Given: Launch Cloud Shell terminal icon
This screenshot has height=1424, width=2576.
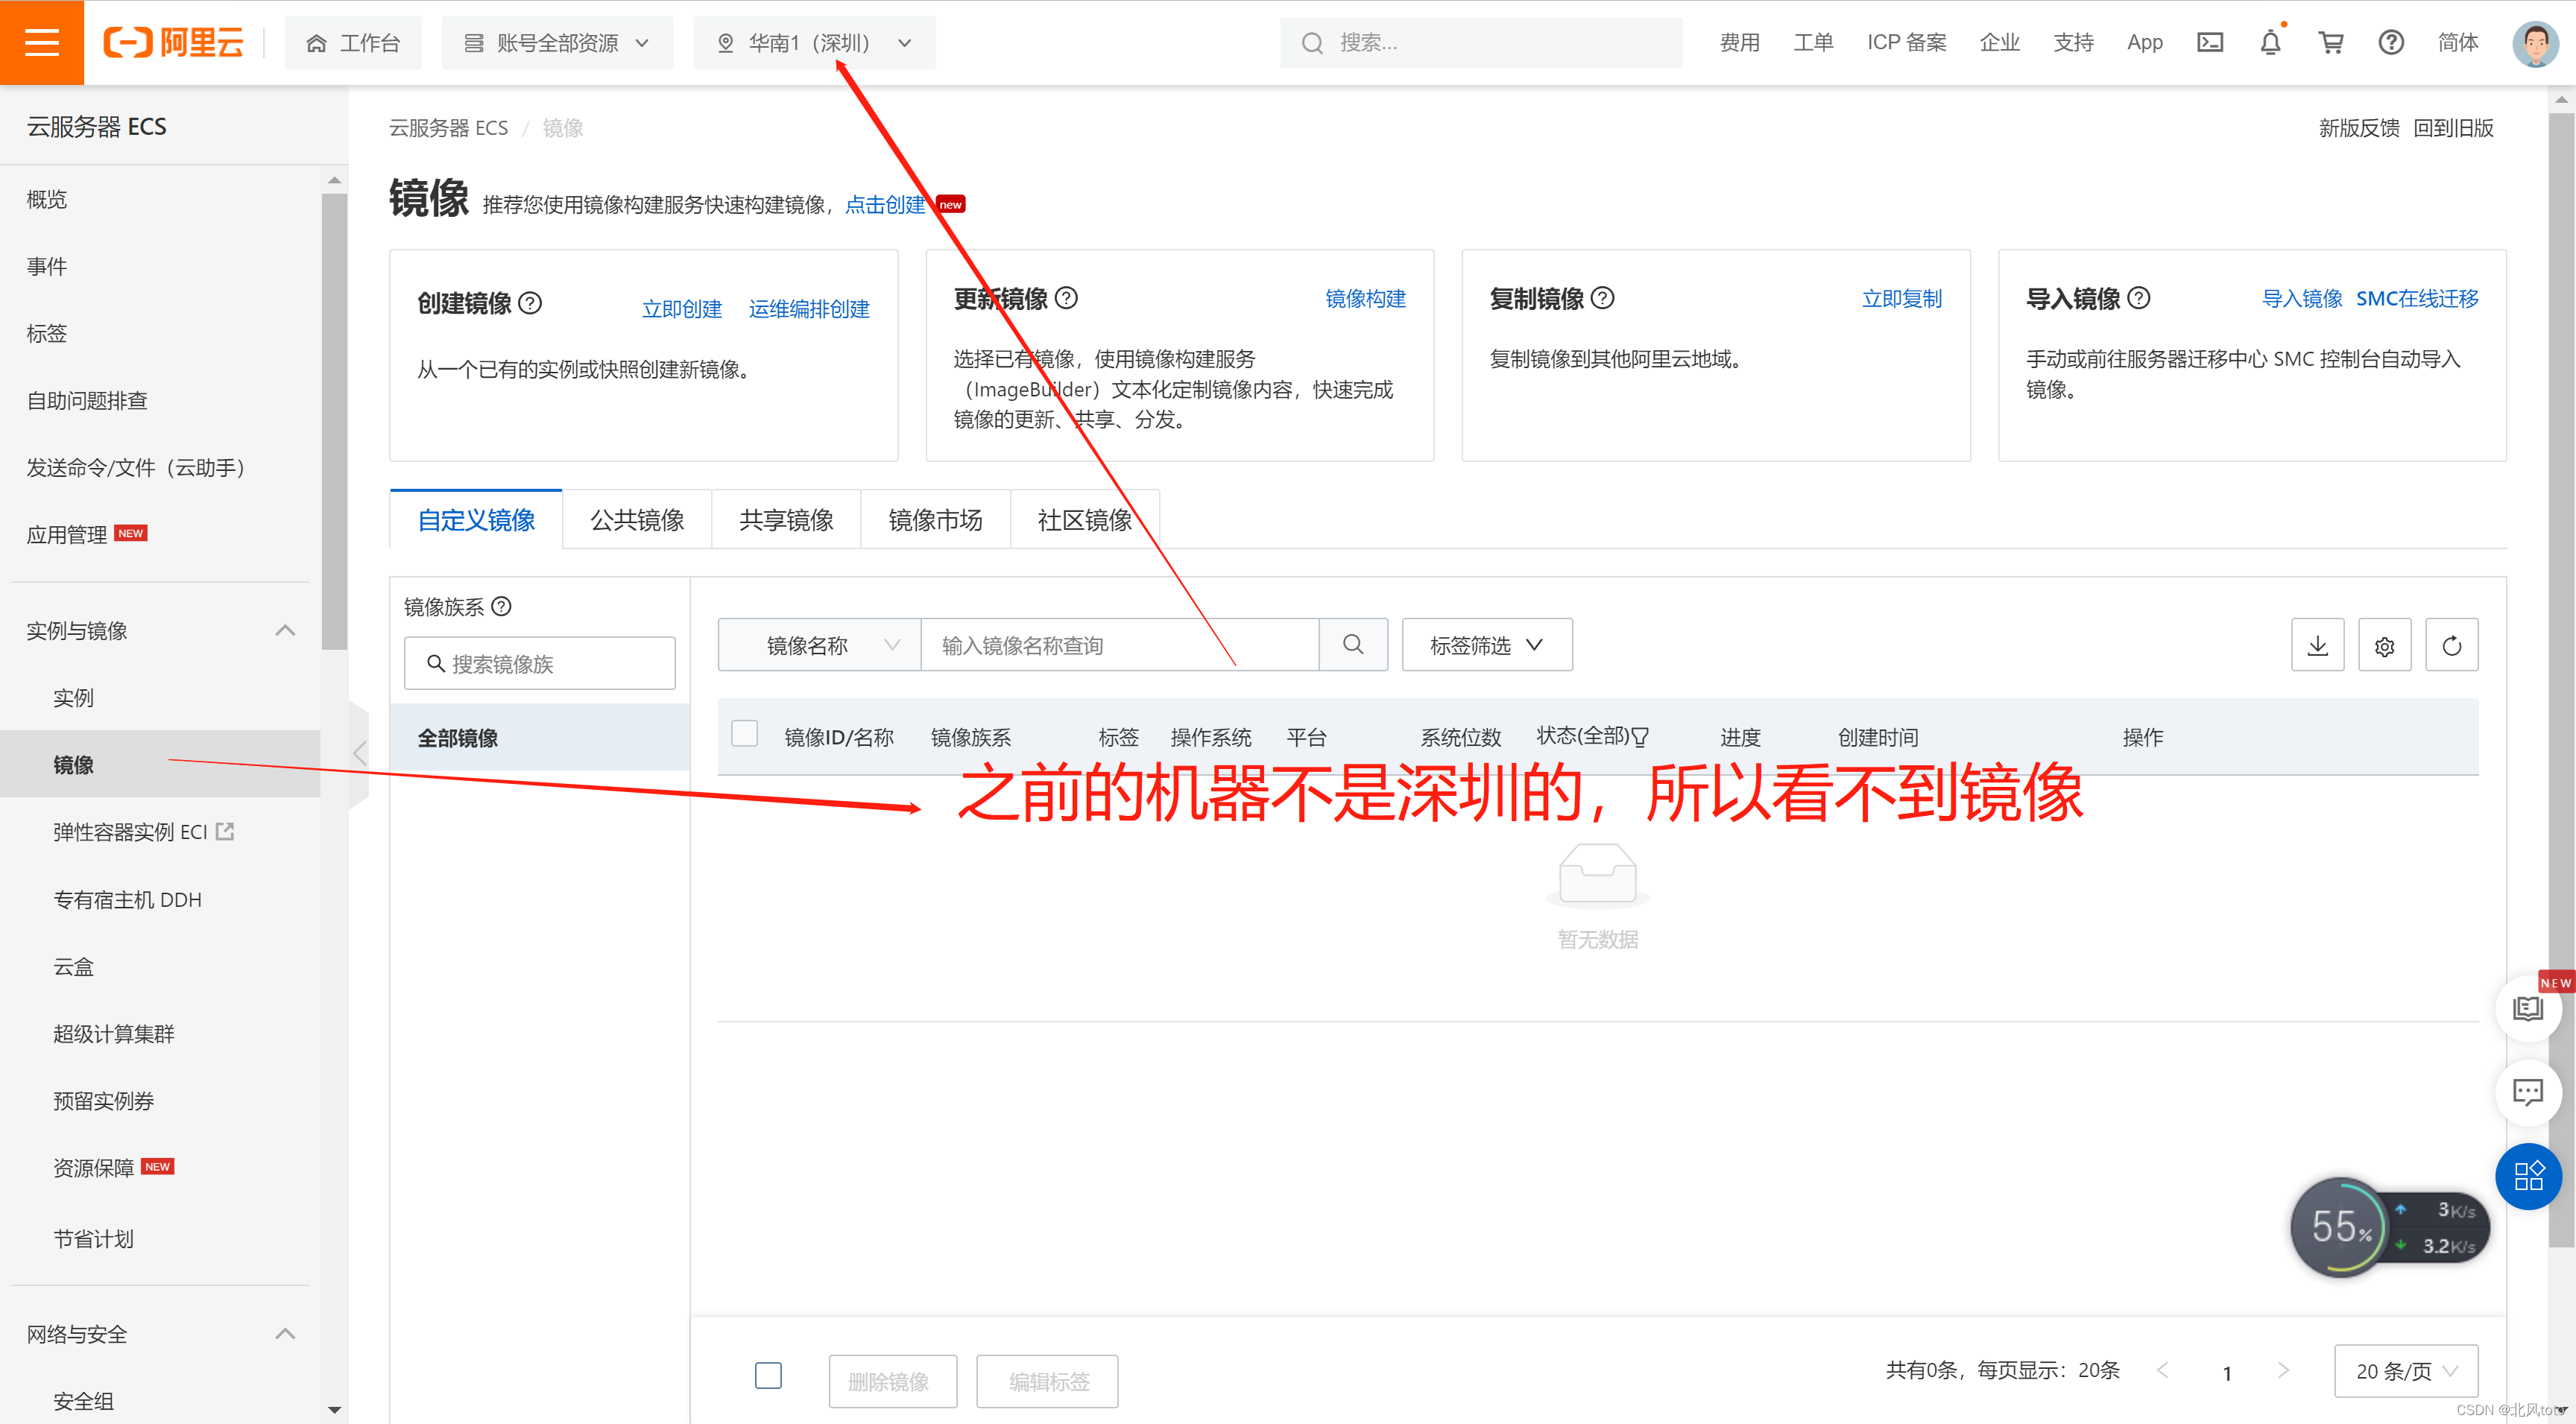Looking at the screenshot, I should tap(2209, 42).
